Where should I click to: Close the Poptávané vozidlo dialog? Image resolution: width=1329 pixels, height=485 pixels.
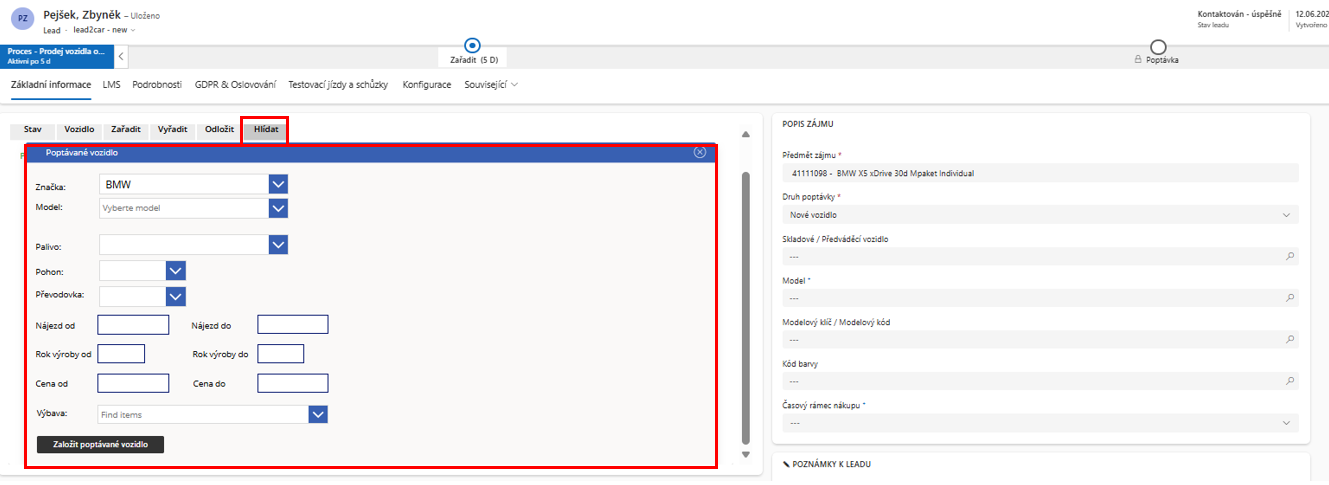[x=700, y=152]
